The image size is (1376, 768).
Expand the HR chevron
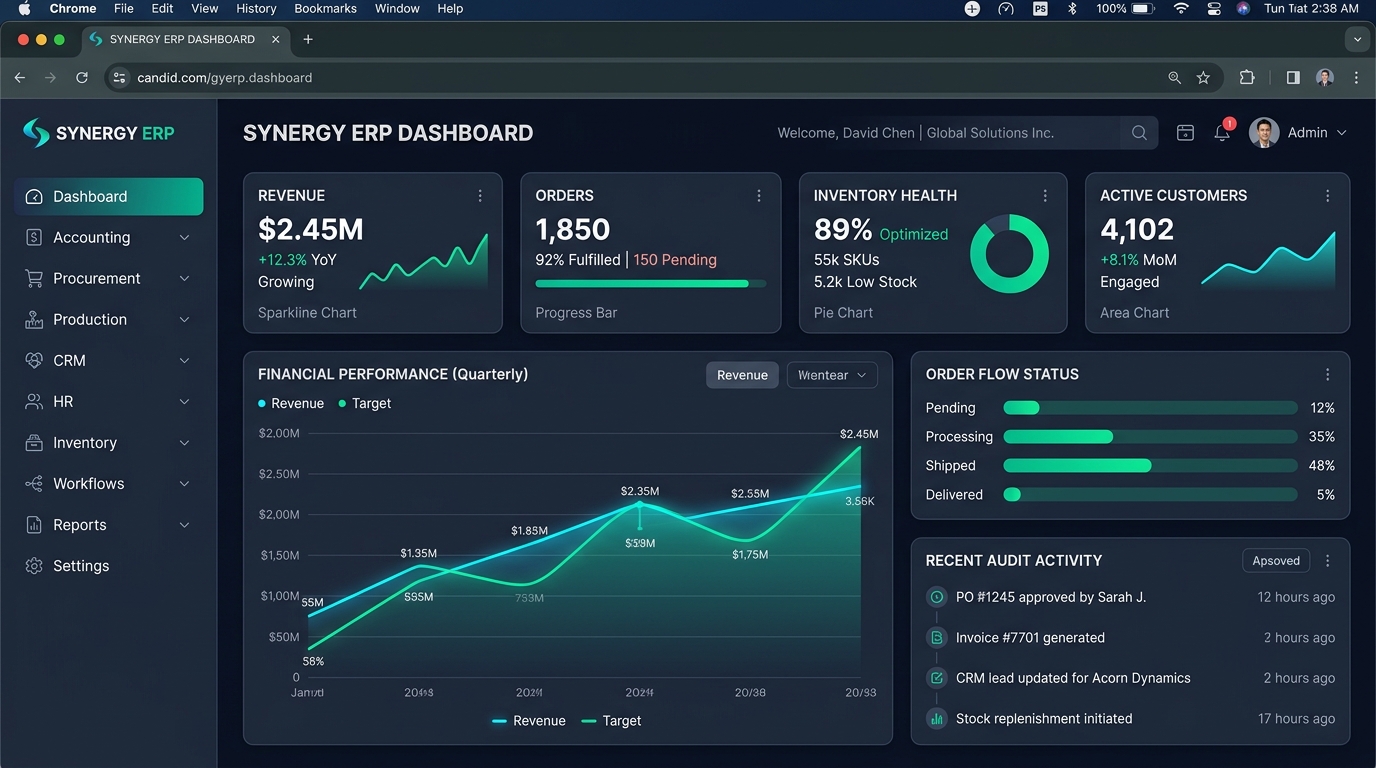(184, 401)
